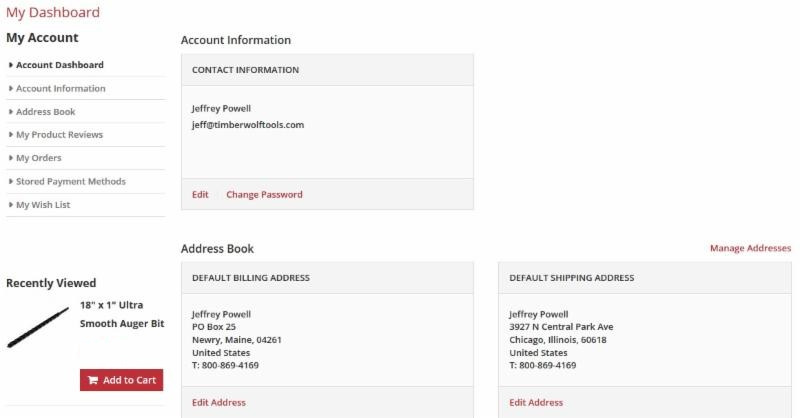The width and height of the screenshot is (800, 418).
Task: Click the cart icon on Add to Cart
Action: [x=93, y=380]
